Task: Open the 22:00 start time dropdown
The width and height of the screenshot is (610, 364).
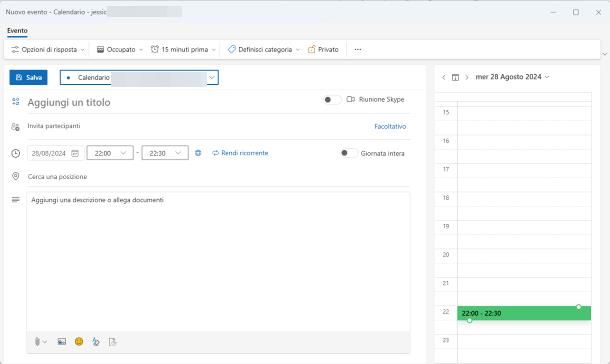Action: [x=110, y=153]
